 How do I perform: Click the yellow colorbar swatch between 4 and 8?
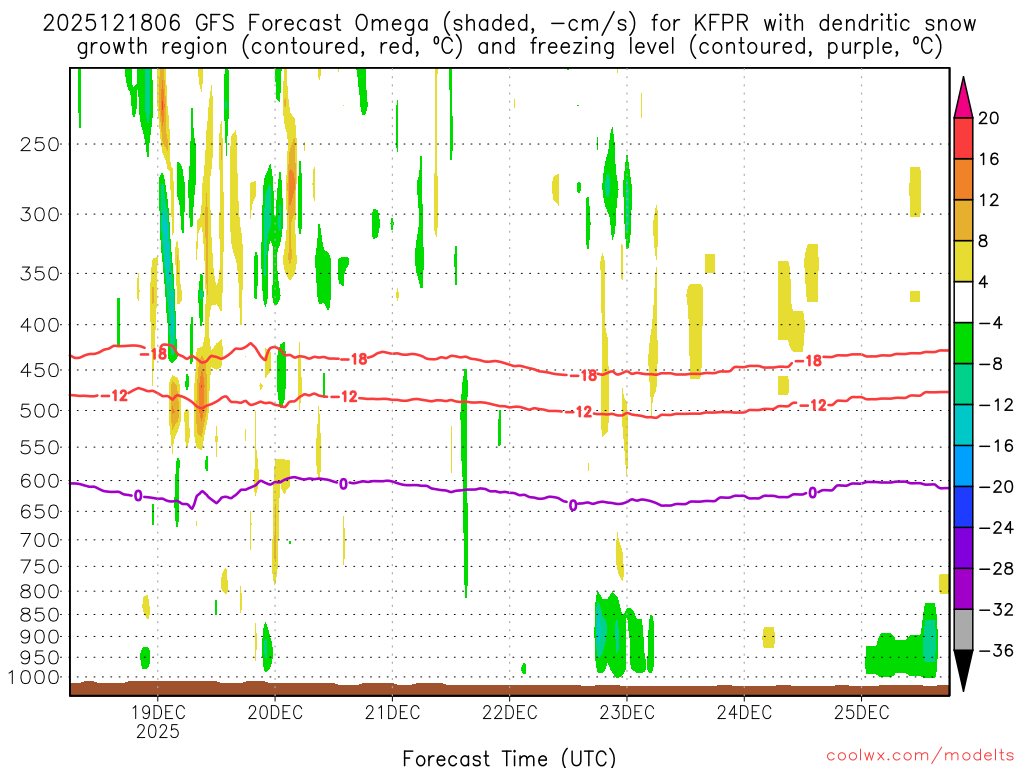tap(963, 261)
